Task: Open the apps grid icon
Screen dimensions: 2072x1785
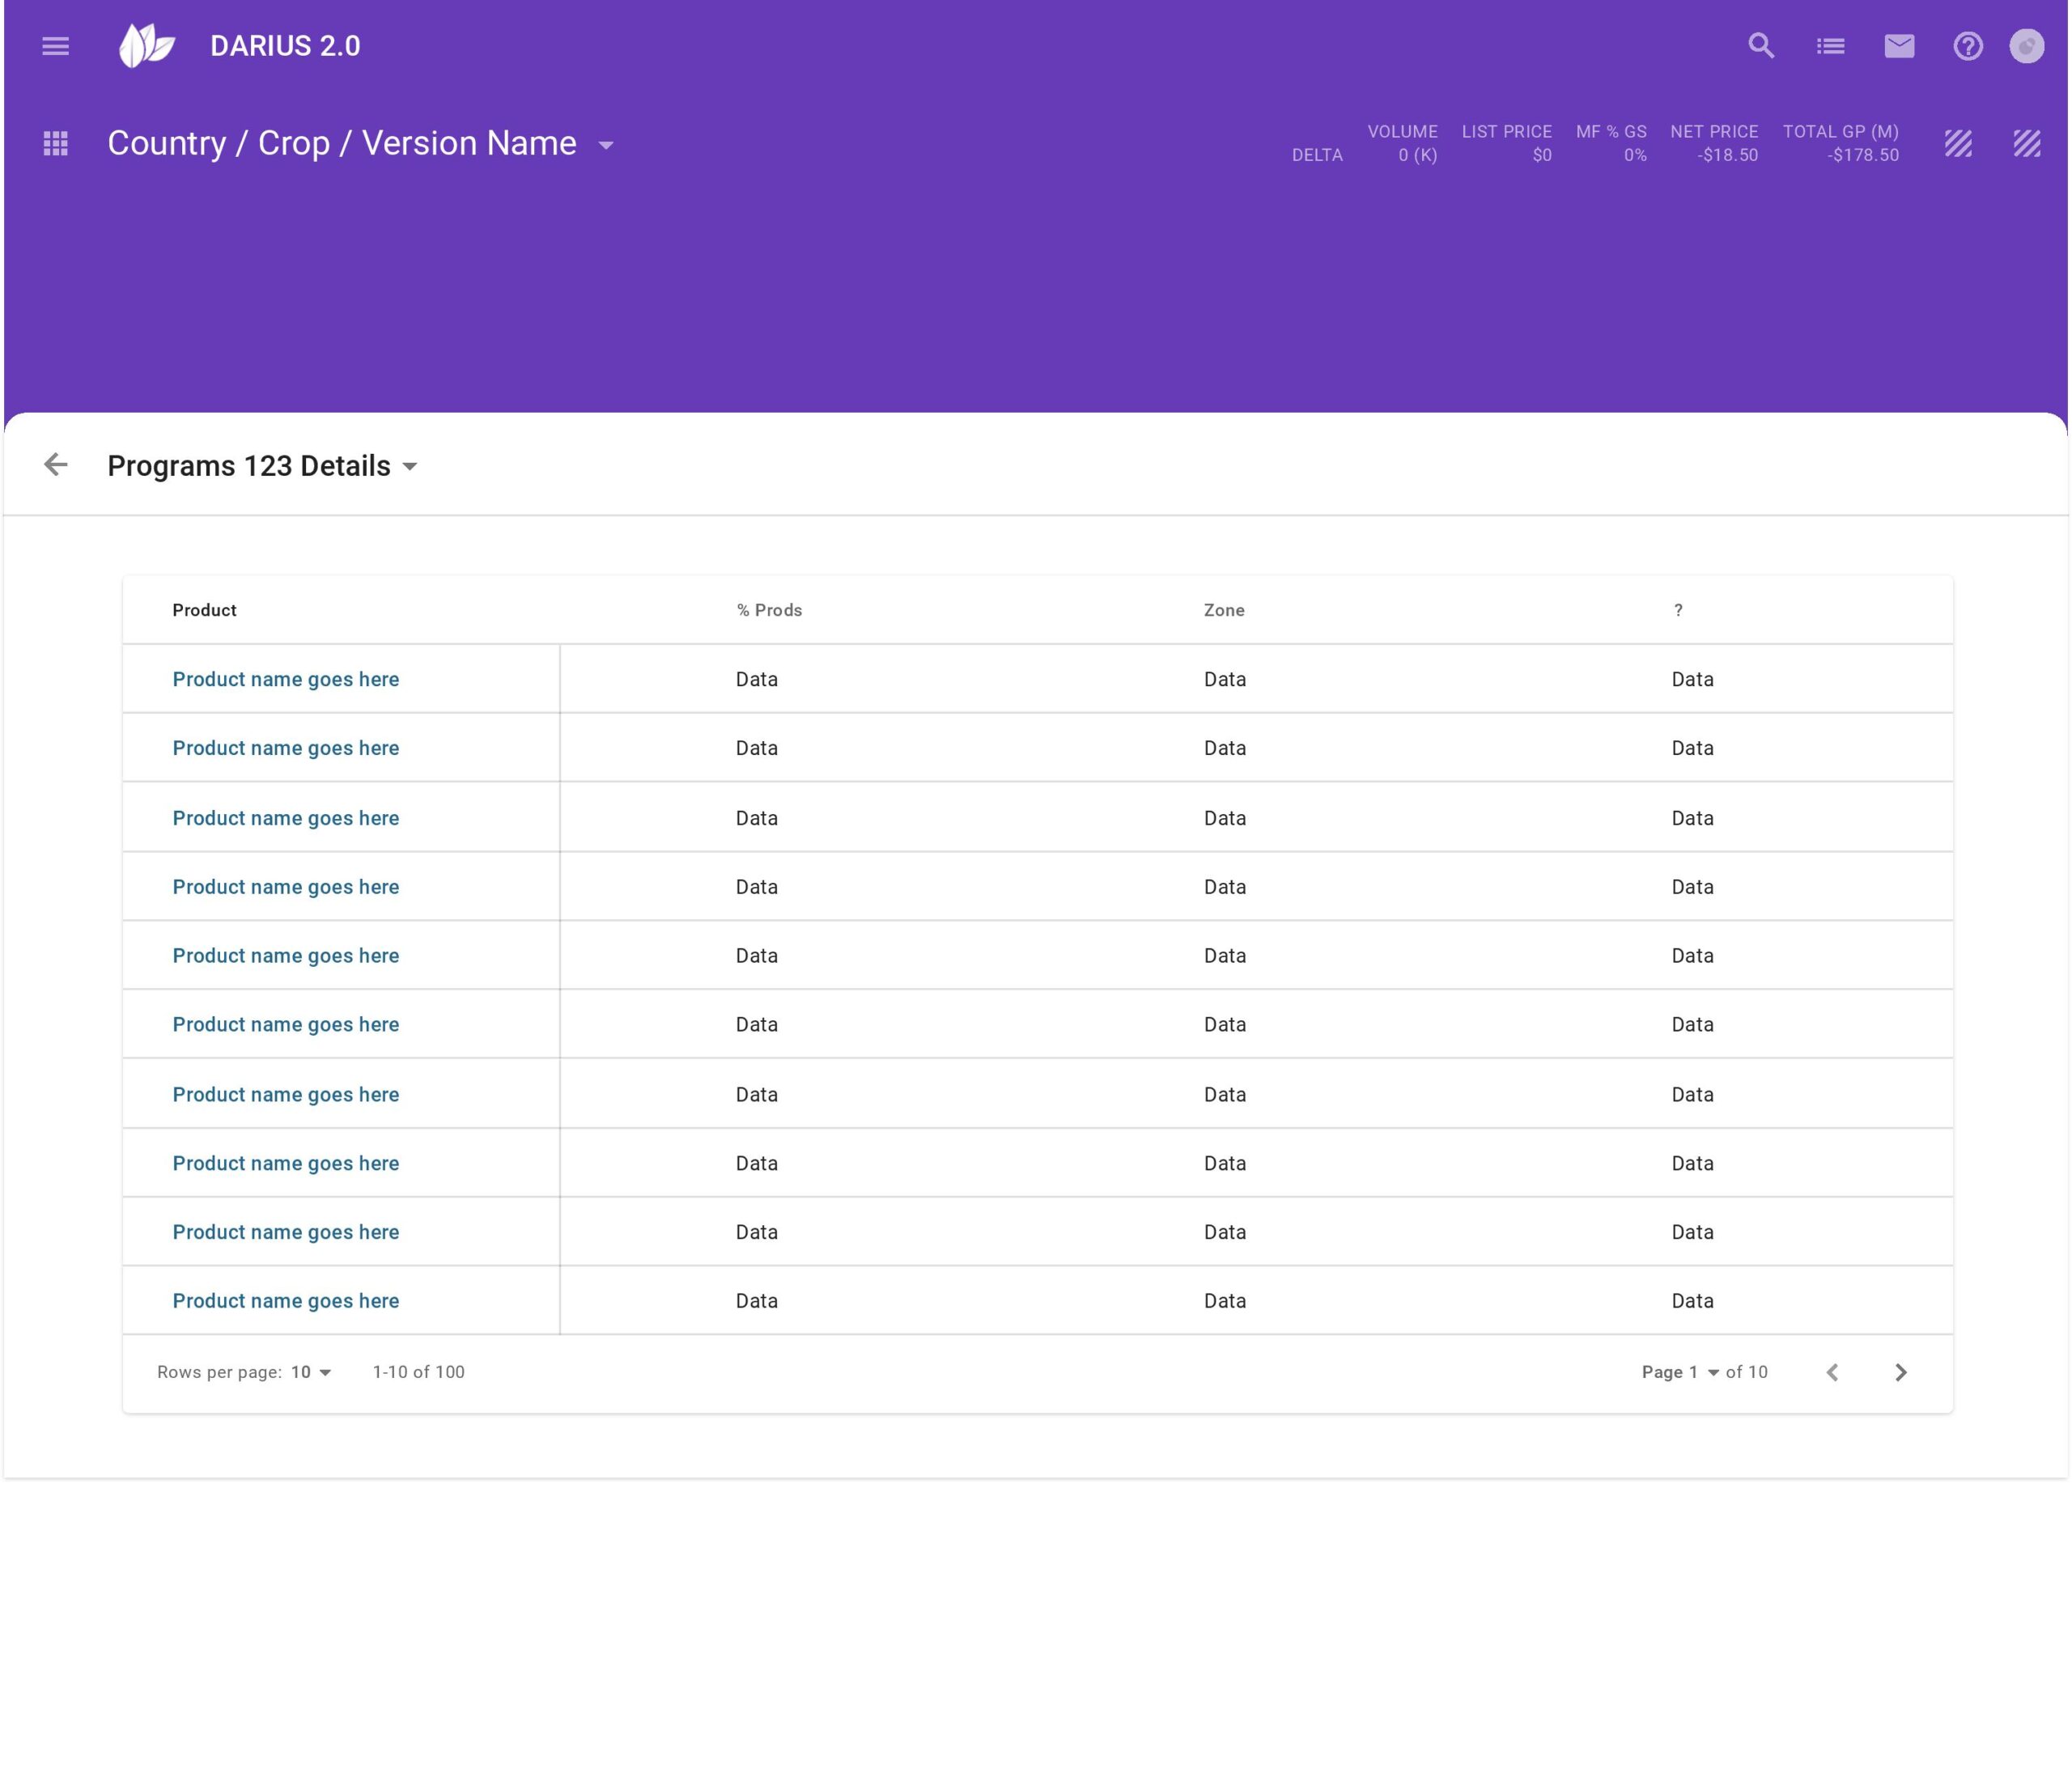Action: coord(56,144)
